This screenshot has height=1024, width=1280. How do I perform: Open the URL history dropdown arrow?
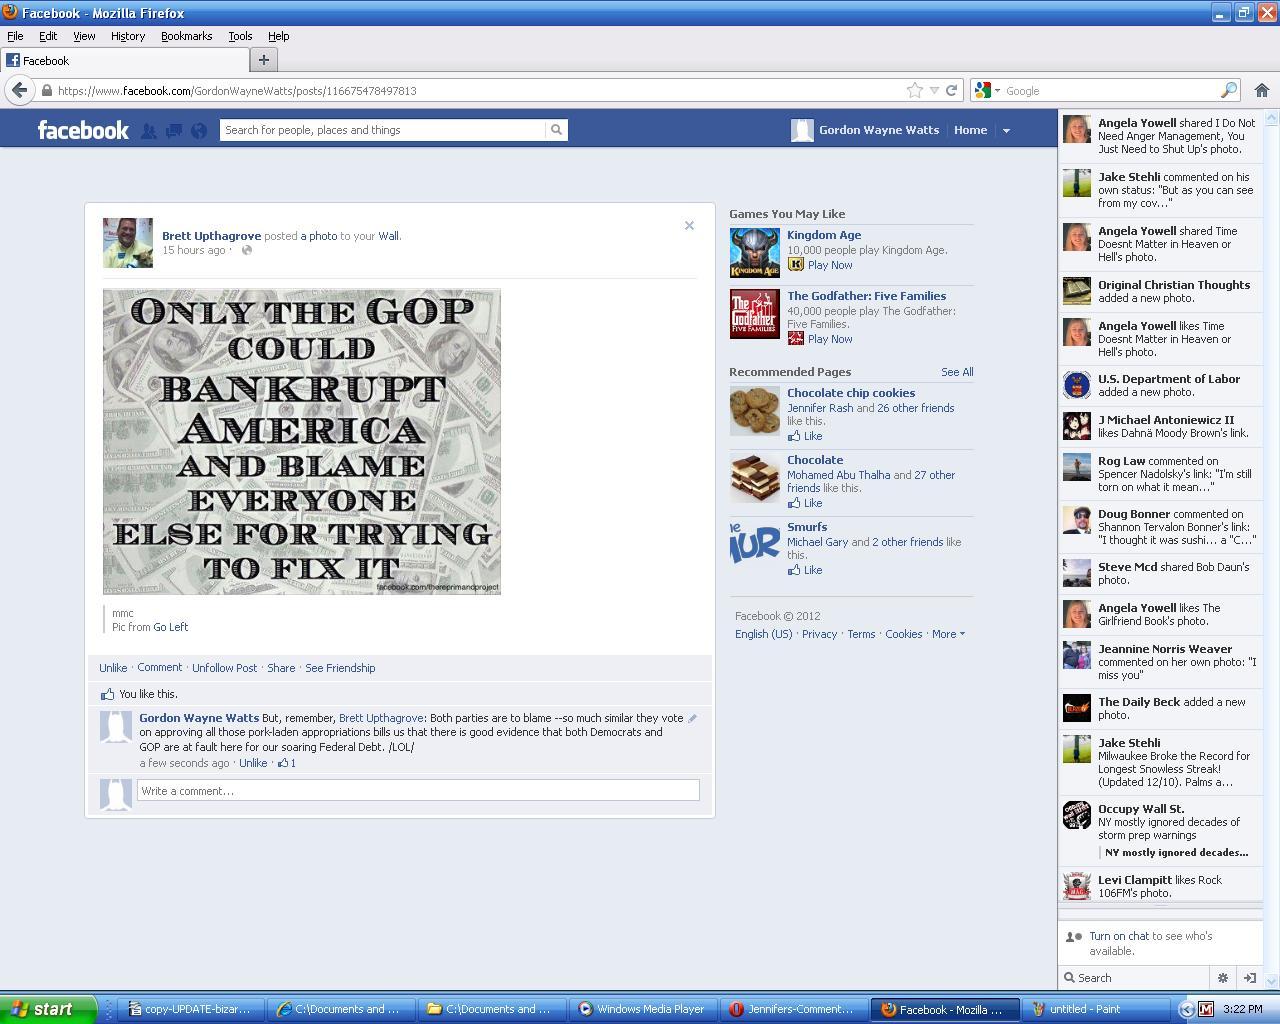coord(934,90)
